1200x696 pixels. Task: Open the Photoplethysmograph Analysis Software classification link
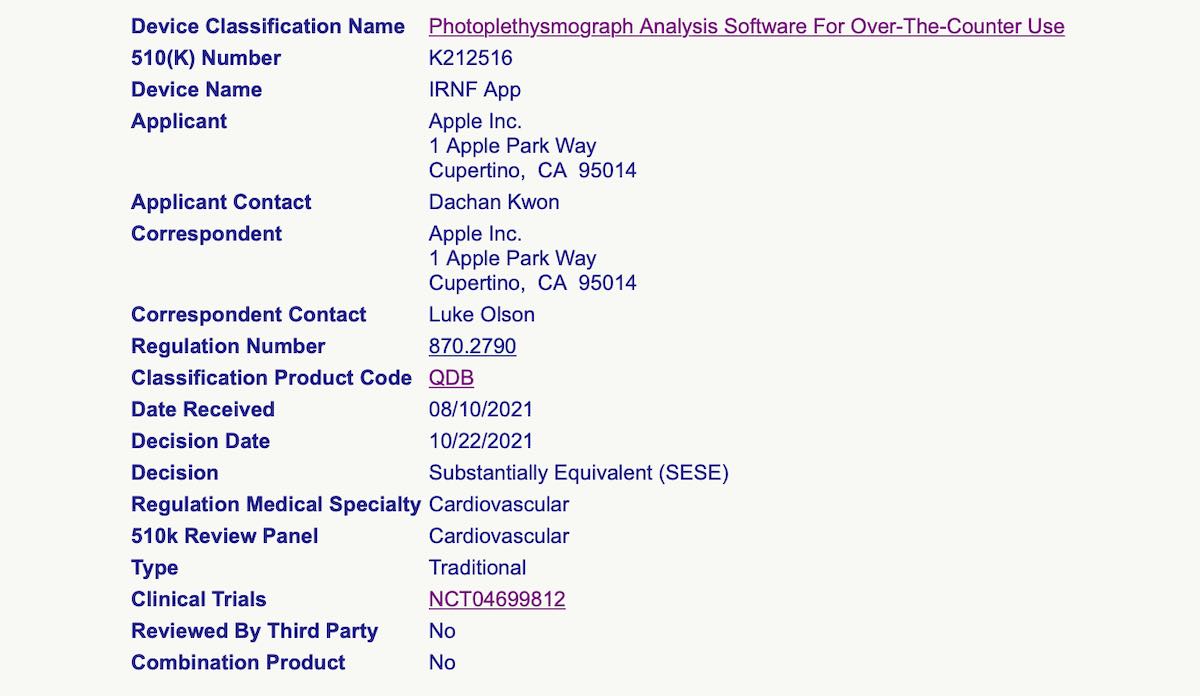[746, 26]
